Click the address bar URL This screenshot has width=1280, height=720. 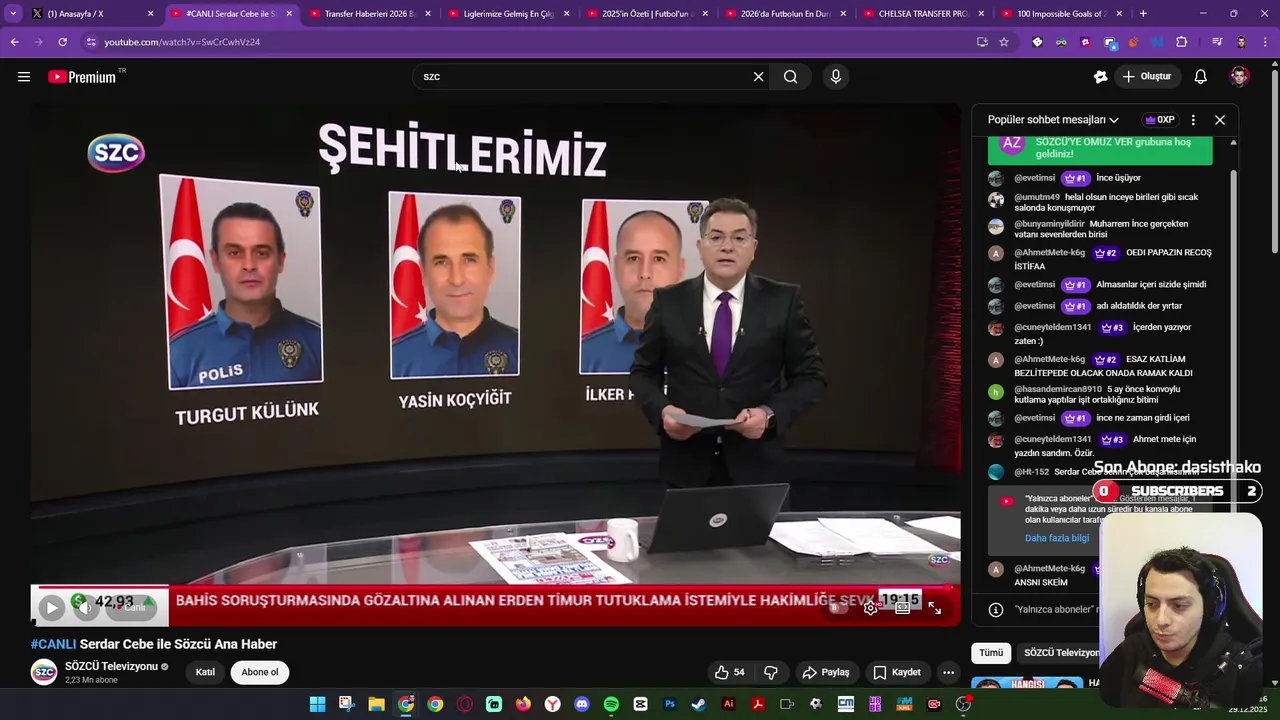(x=182, y=42)
